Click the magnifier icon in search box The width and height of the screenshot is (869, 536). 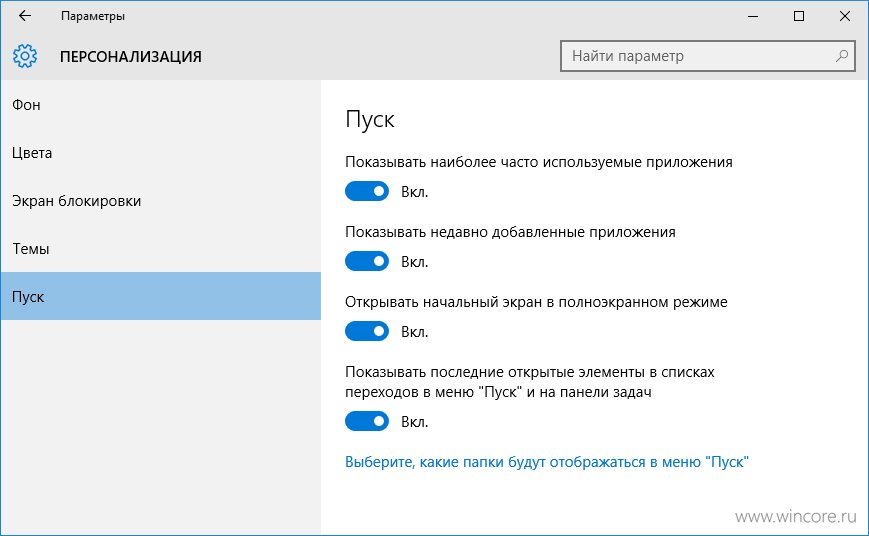842,56
